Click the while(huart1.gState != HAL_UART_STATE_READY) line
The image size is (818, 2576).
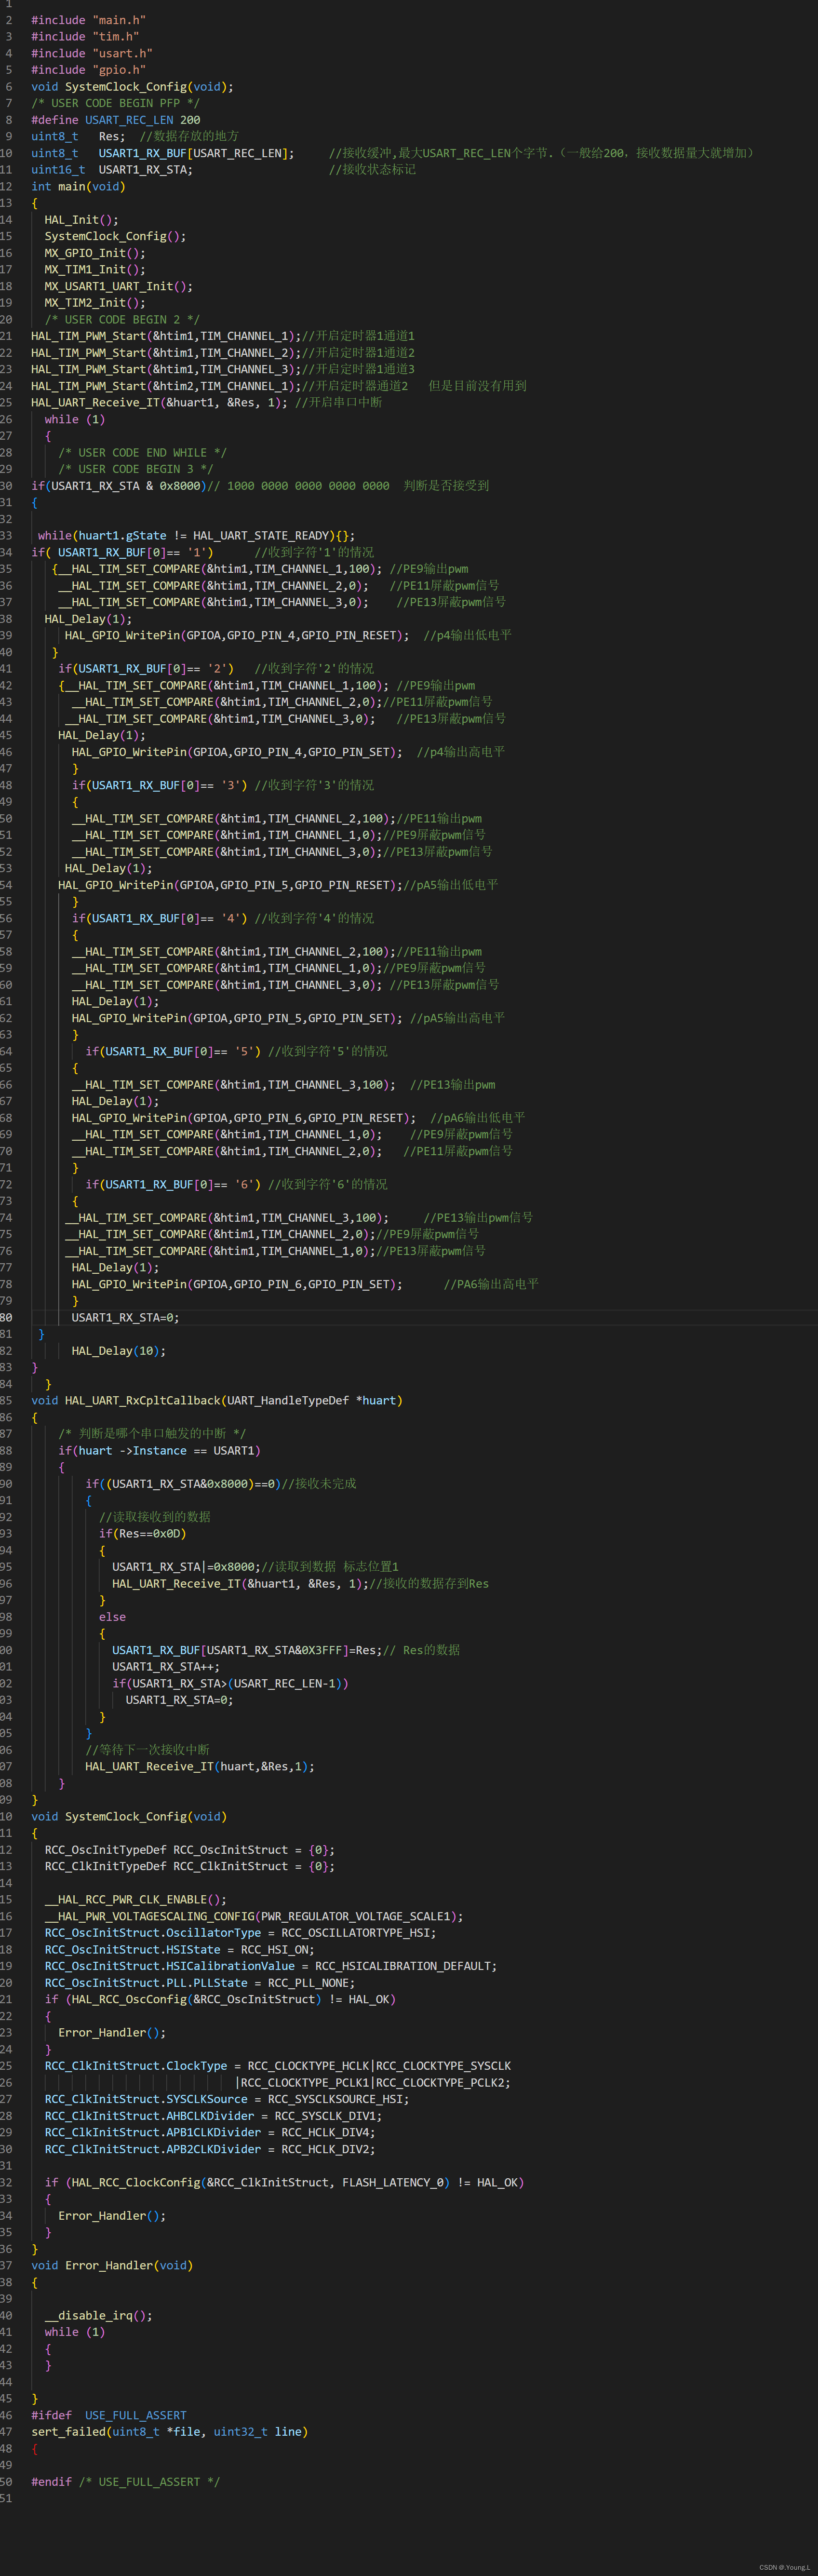click(x=196, y=536)
